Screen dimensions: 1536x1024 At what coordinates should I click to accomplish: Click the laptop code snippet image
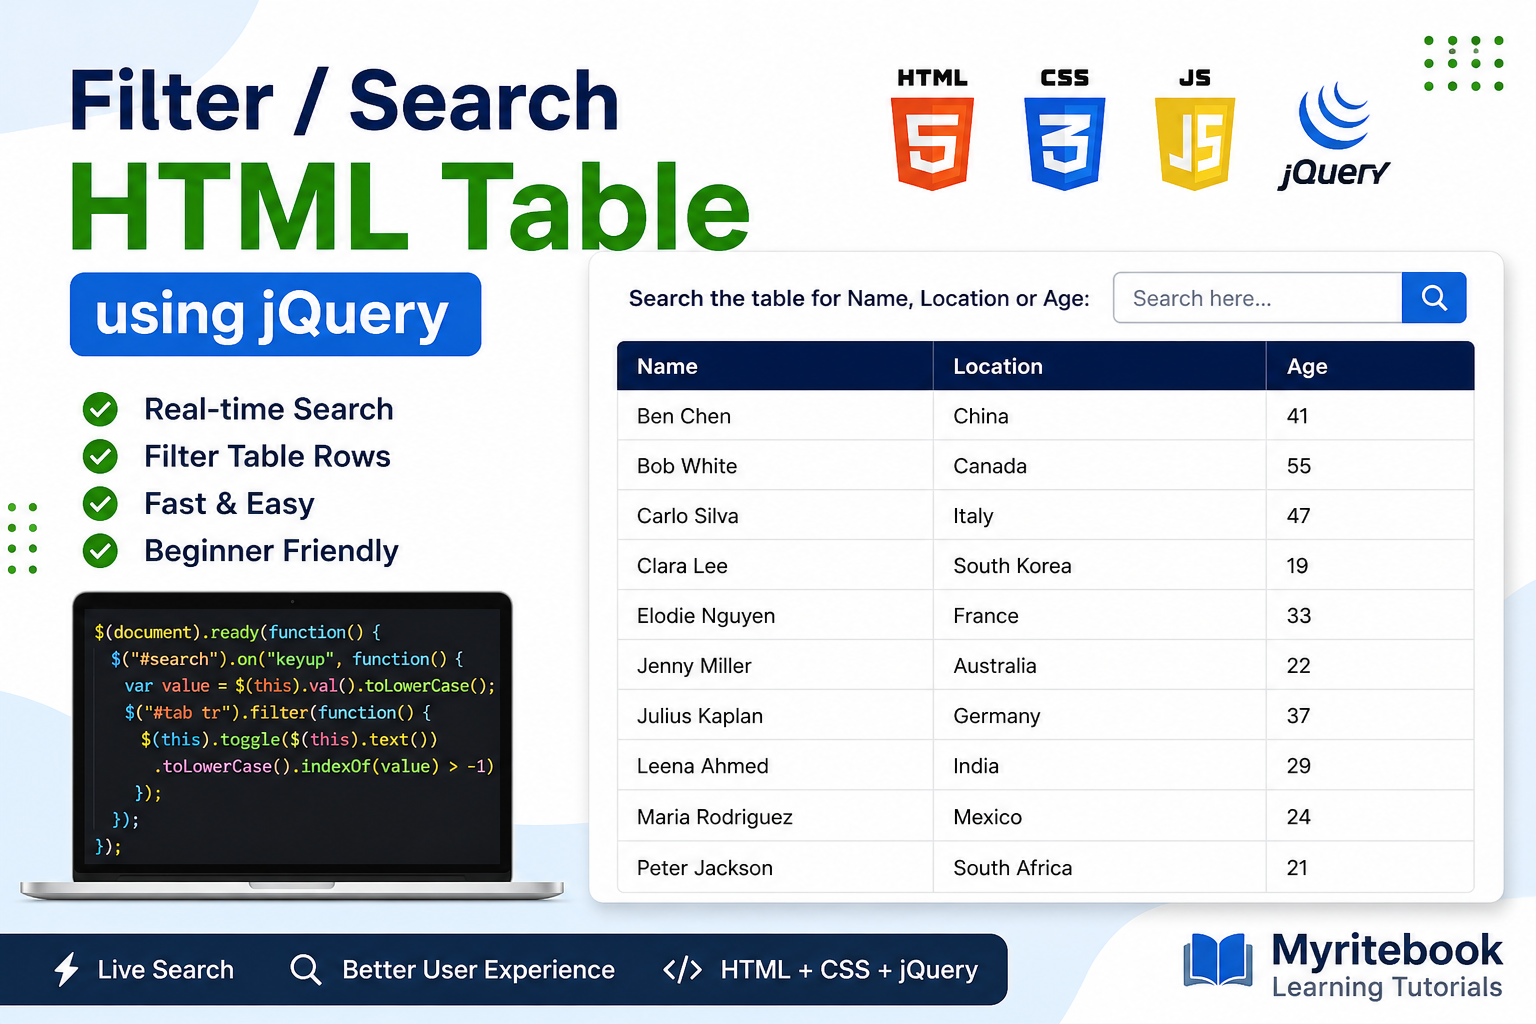tap(292, 745)
